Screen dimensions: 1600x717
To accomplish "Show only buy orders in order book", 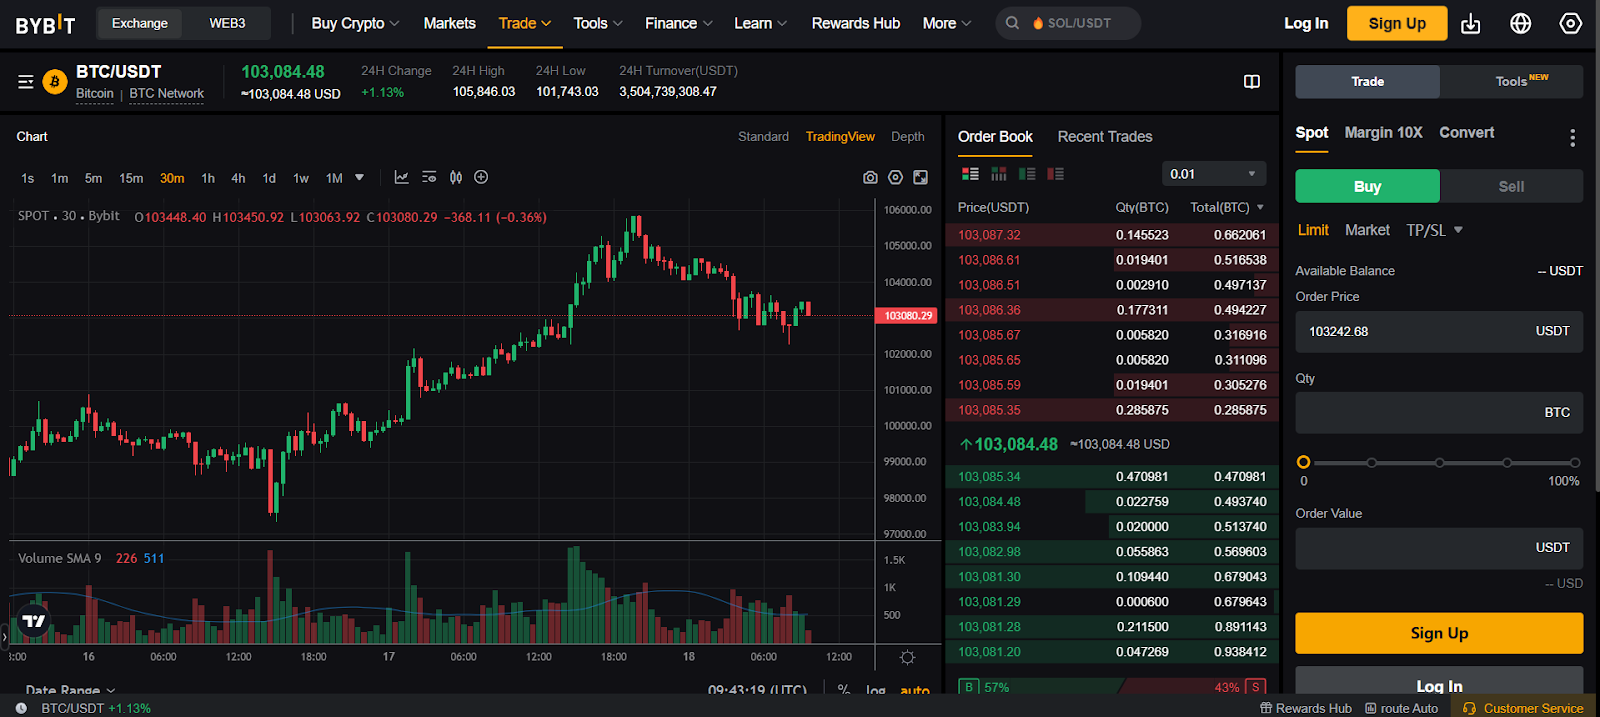I will click(1027, 174).
